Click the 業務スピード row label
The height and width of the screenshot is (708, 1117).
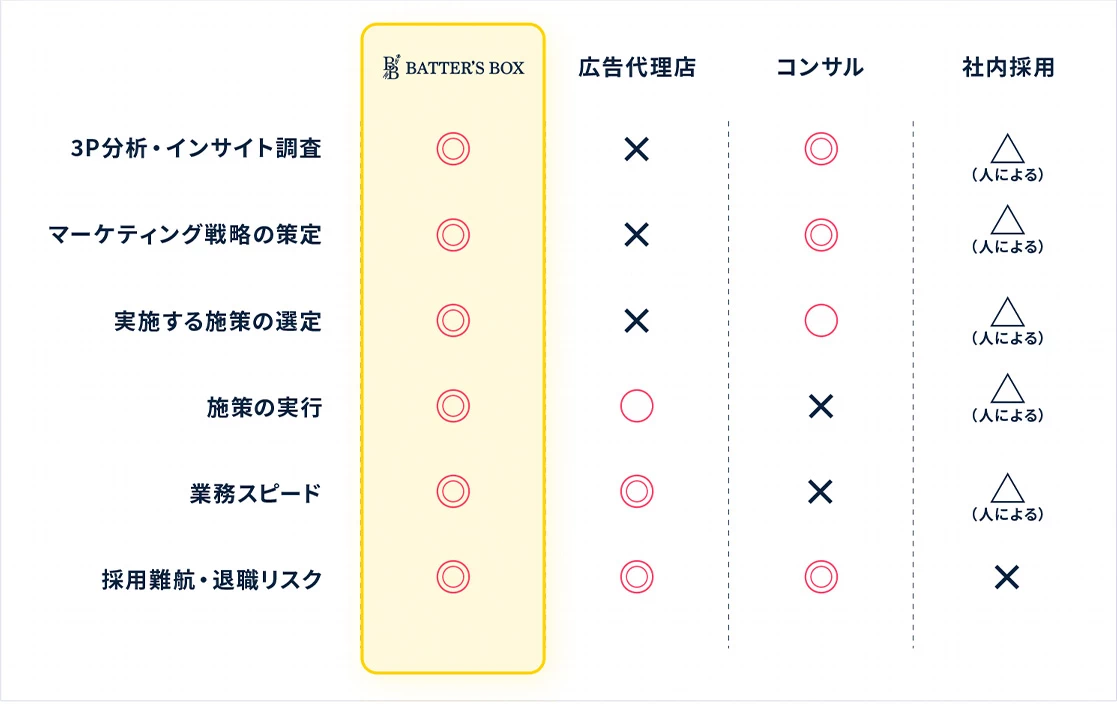click(x=255, y=493)
